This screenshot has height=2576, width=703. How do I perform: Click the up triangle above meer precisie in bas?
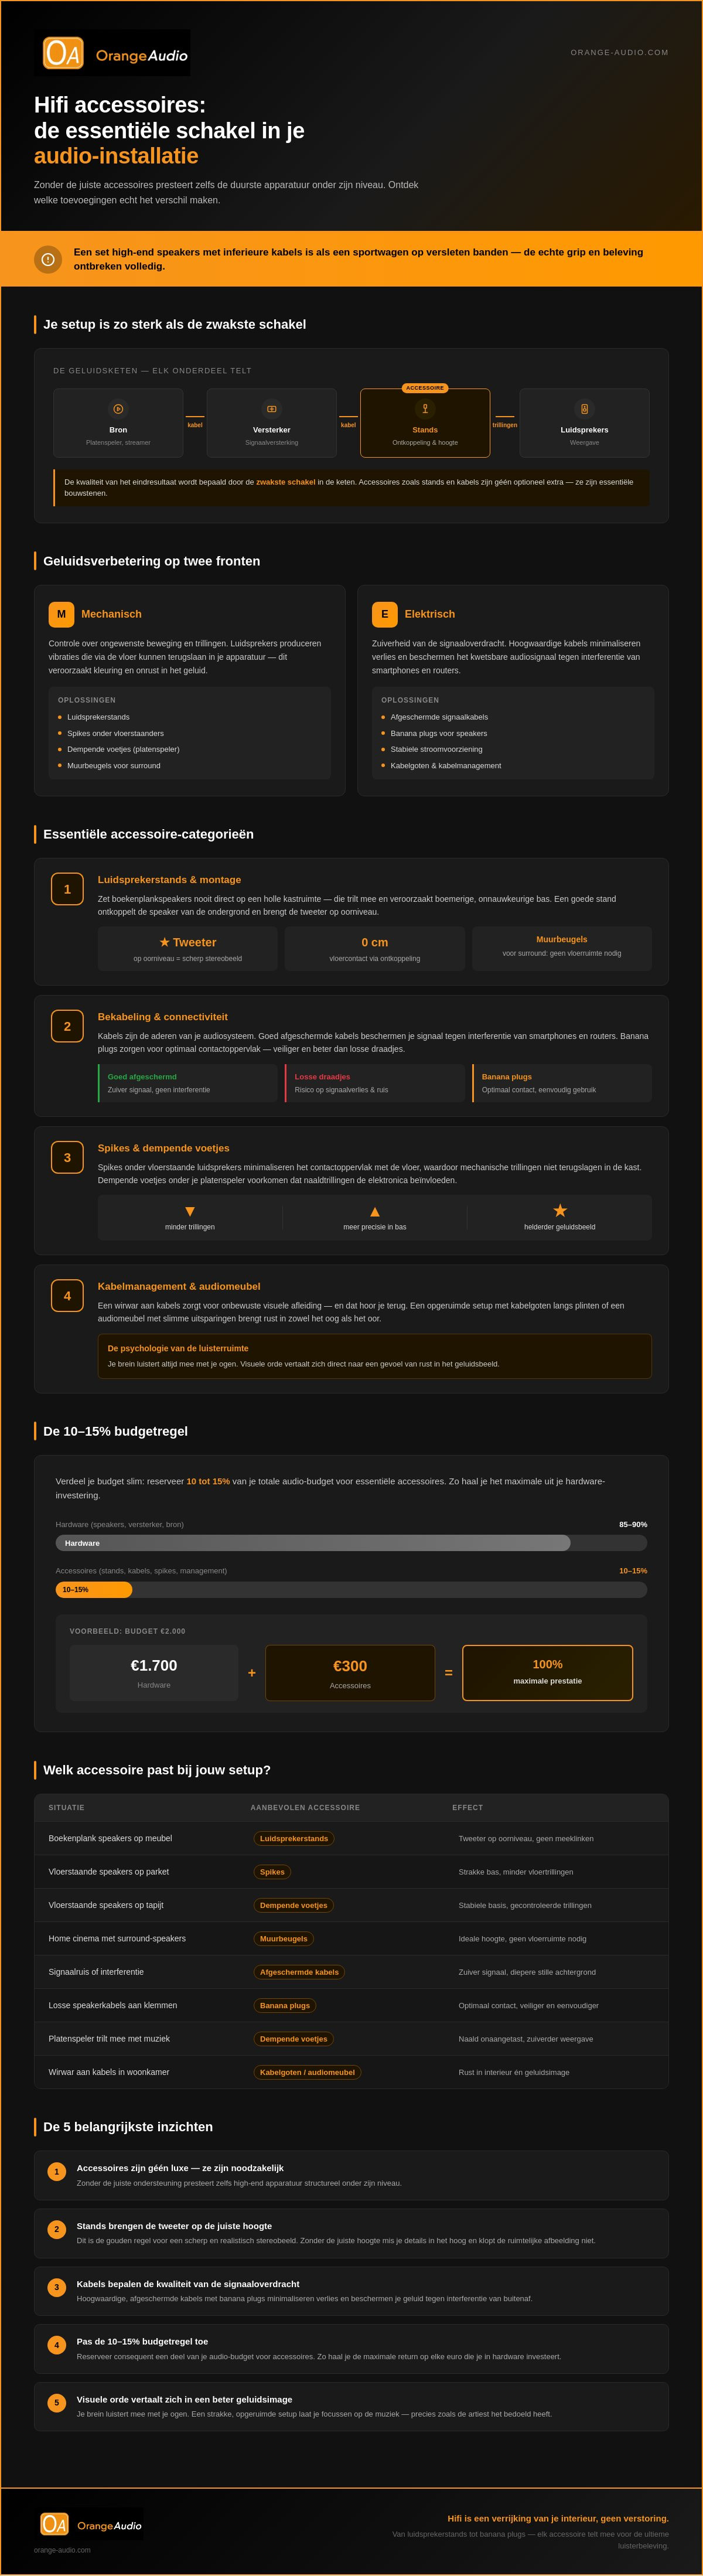pyautogui.click(x=375, y=1211)
